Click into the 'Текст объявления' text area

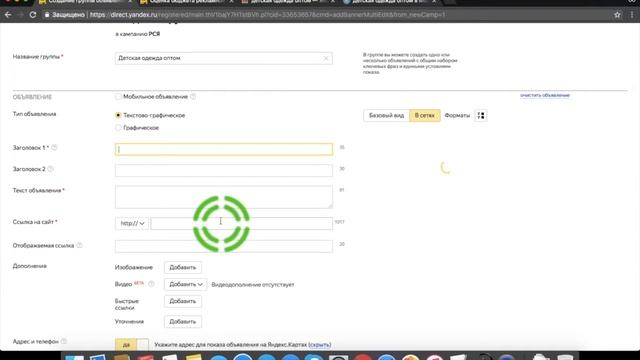[224, 197]
